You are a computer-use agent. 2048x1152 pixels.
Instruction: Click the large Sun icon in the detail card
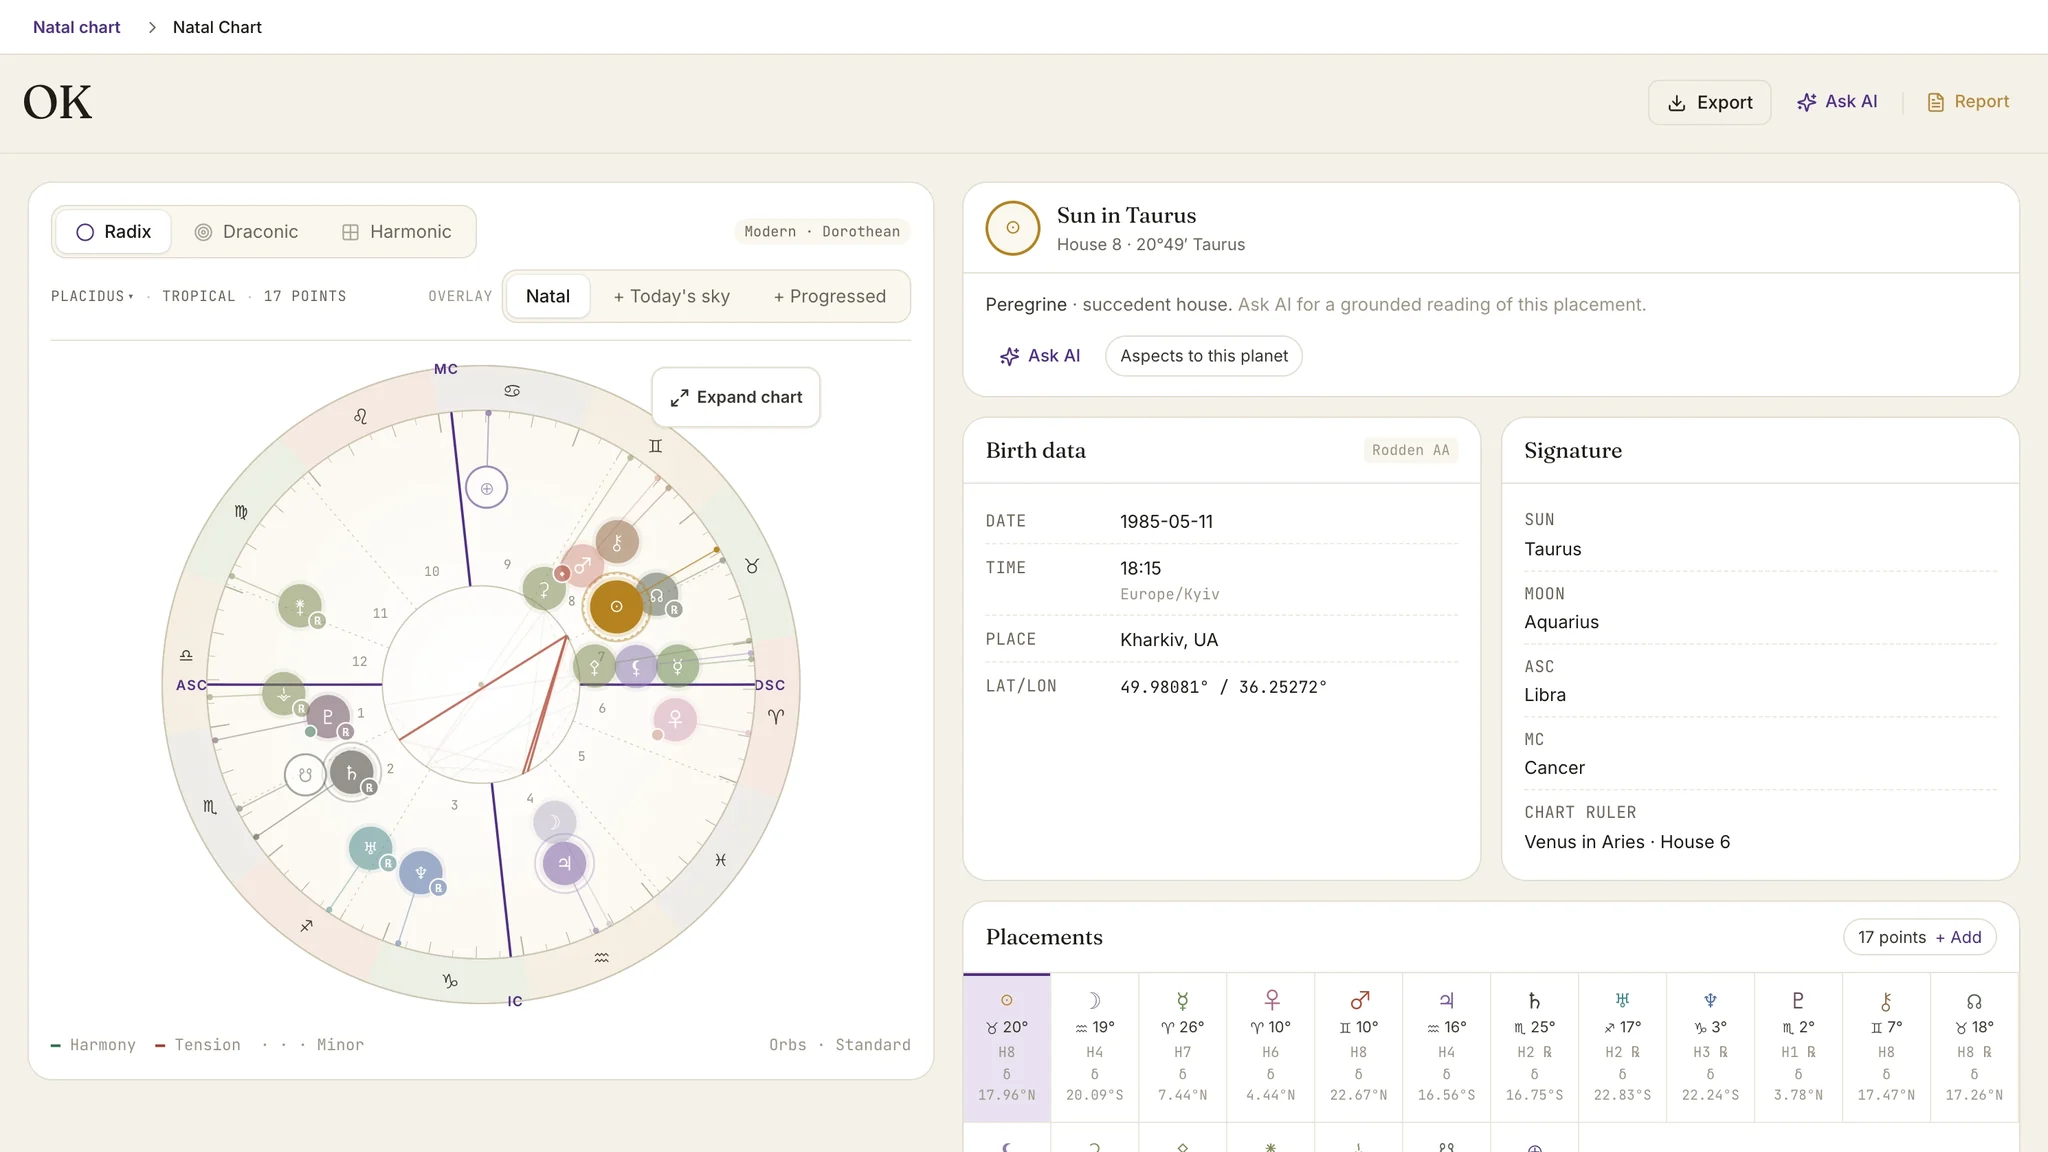coord(1013,228)
